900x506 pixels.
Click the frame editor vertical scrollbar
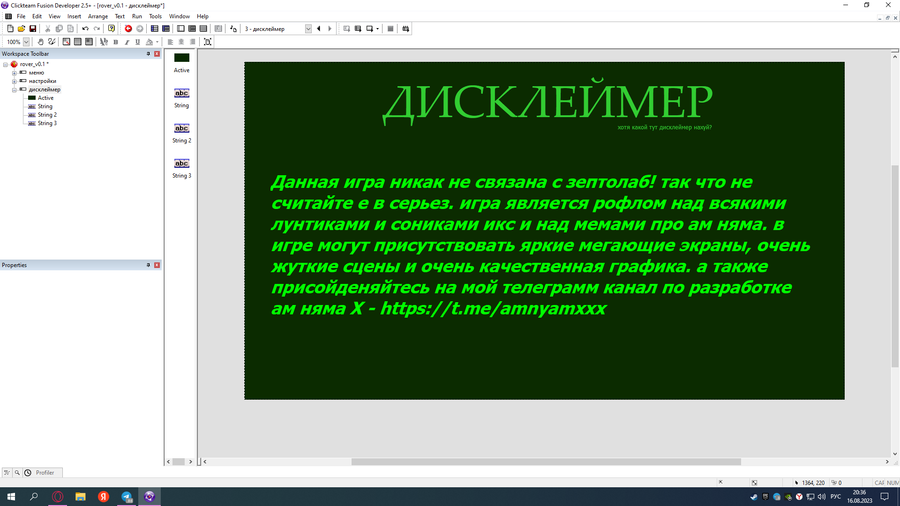[895, 266]
